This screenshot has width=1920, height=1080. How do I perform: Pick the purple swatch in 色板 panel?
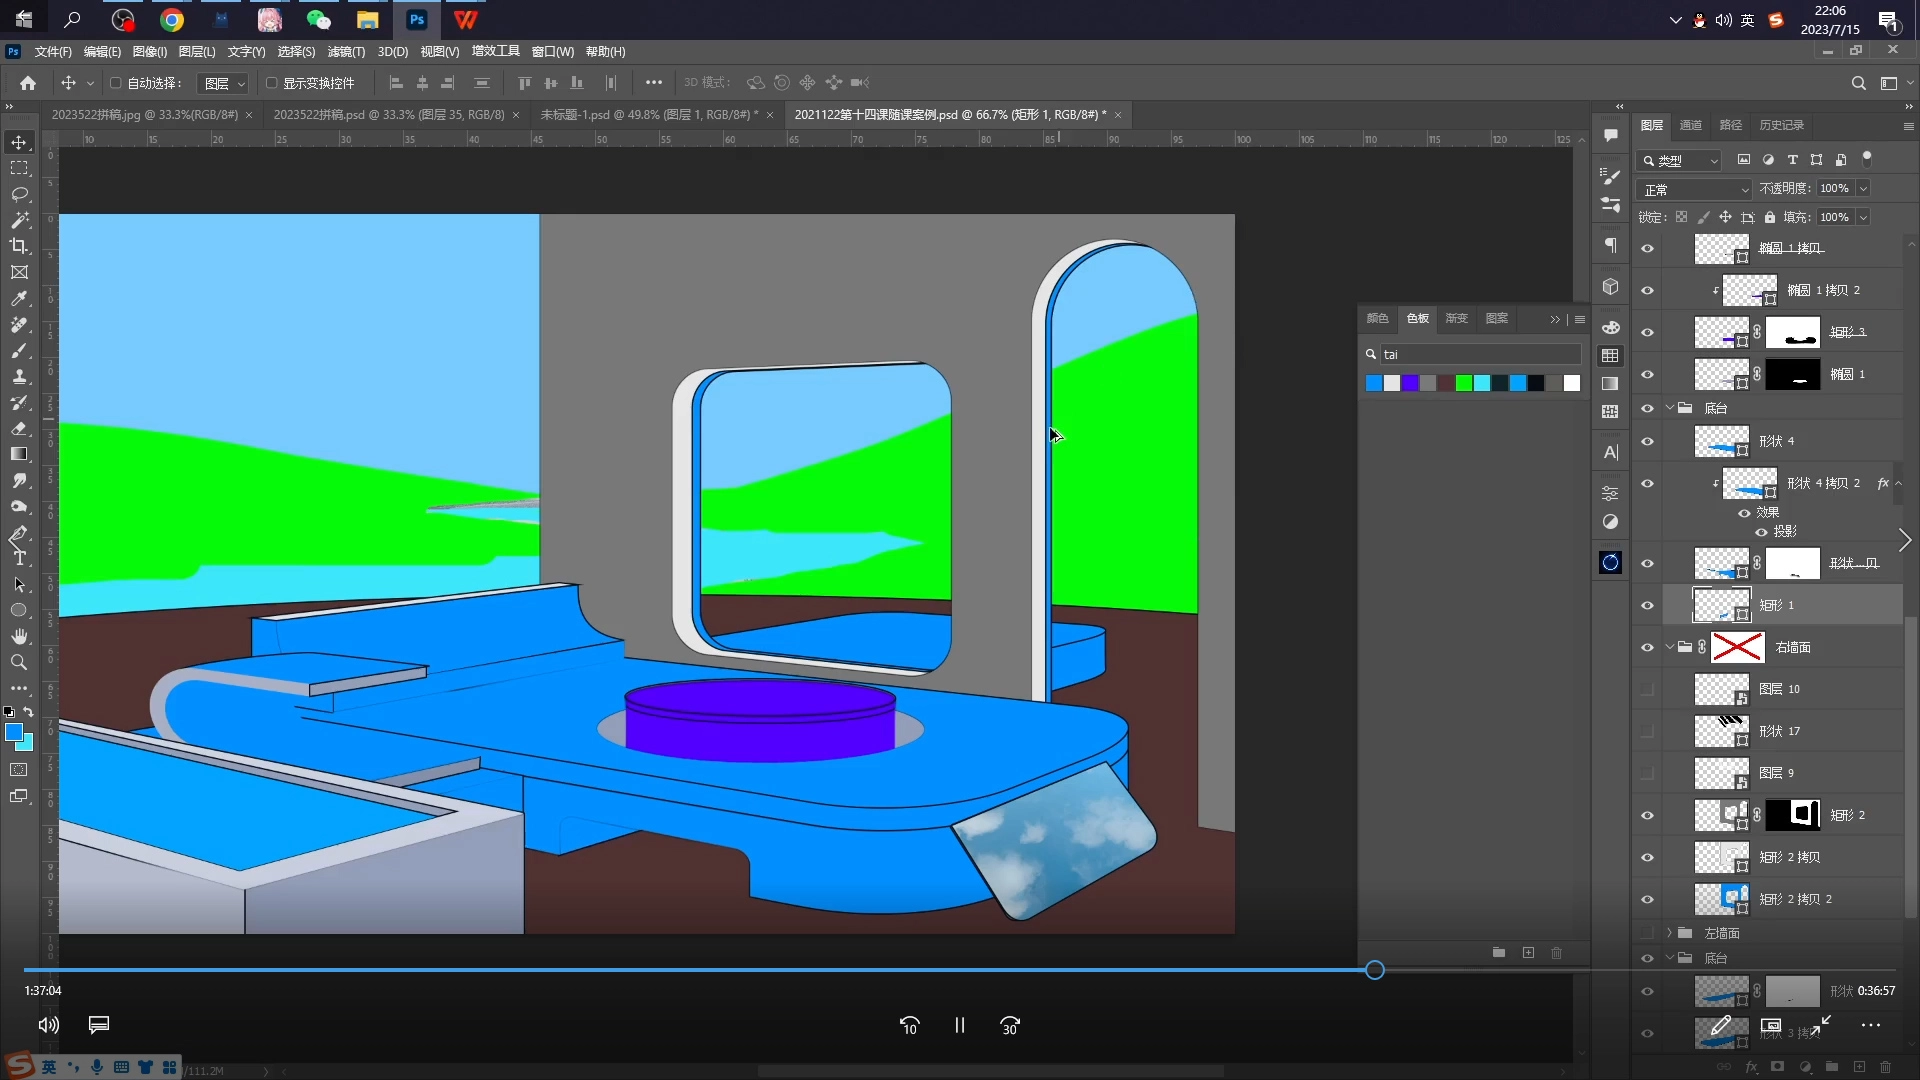(x=1410, y=383)
